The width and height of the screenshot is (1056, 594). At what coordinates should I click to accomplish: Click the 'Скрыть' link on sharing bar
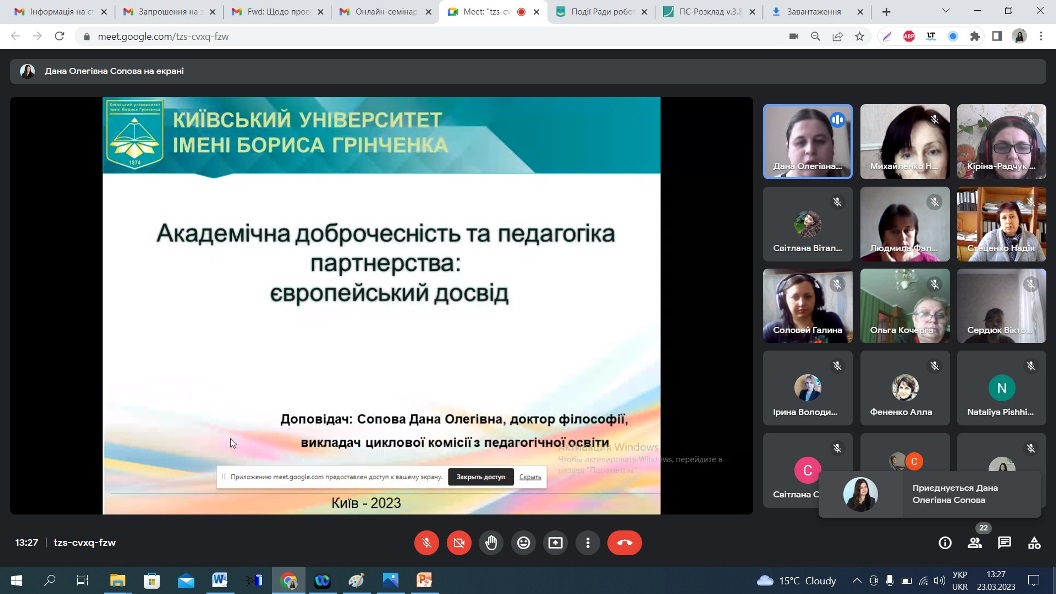530,477
